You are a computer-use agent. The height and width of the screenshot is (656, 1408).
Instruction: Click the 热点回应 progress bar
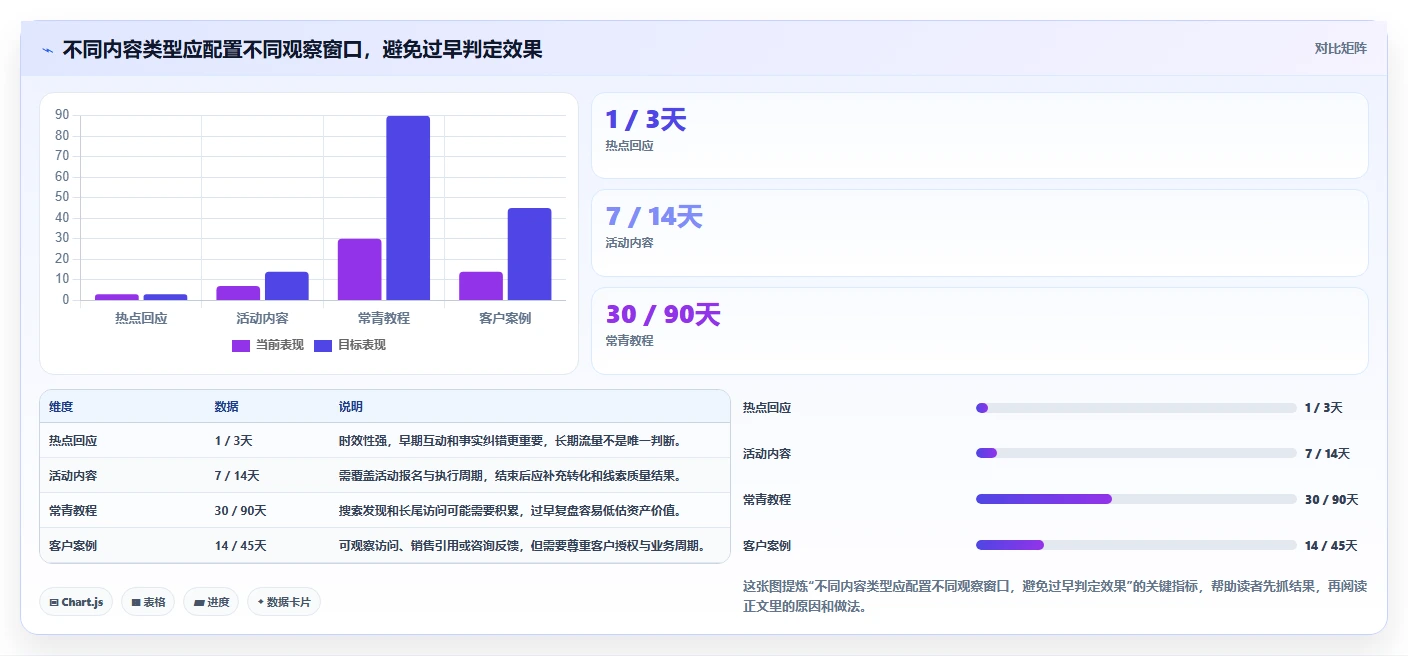(x=1136, y=408)
